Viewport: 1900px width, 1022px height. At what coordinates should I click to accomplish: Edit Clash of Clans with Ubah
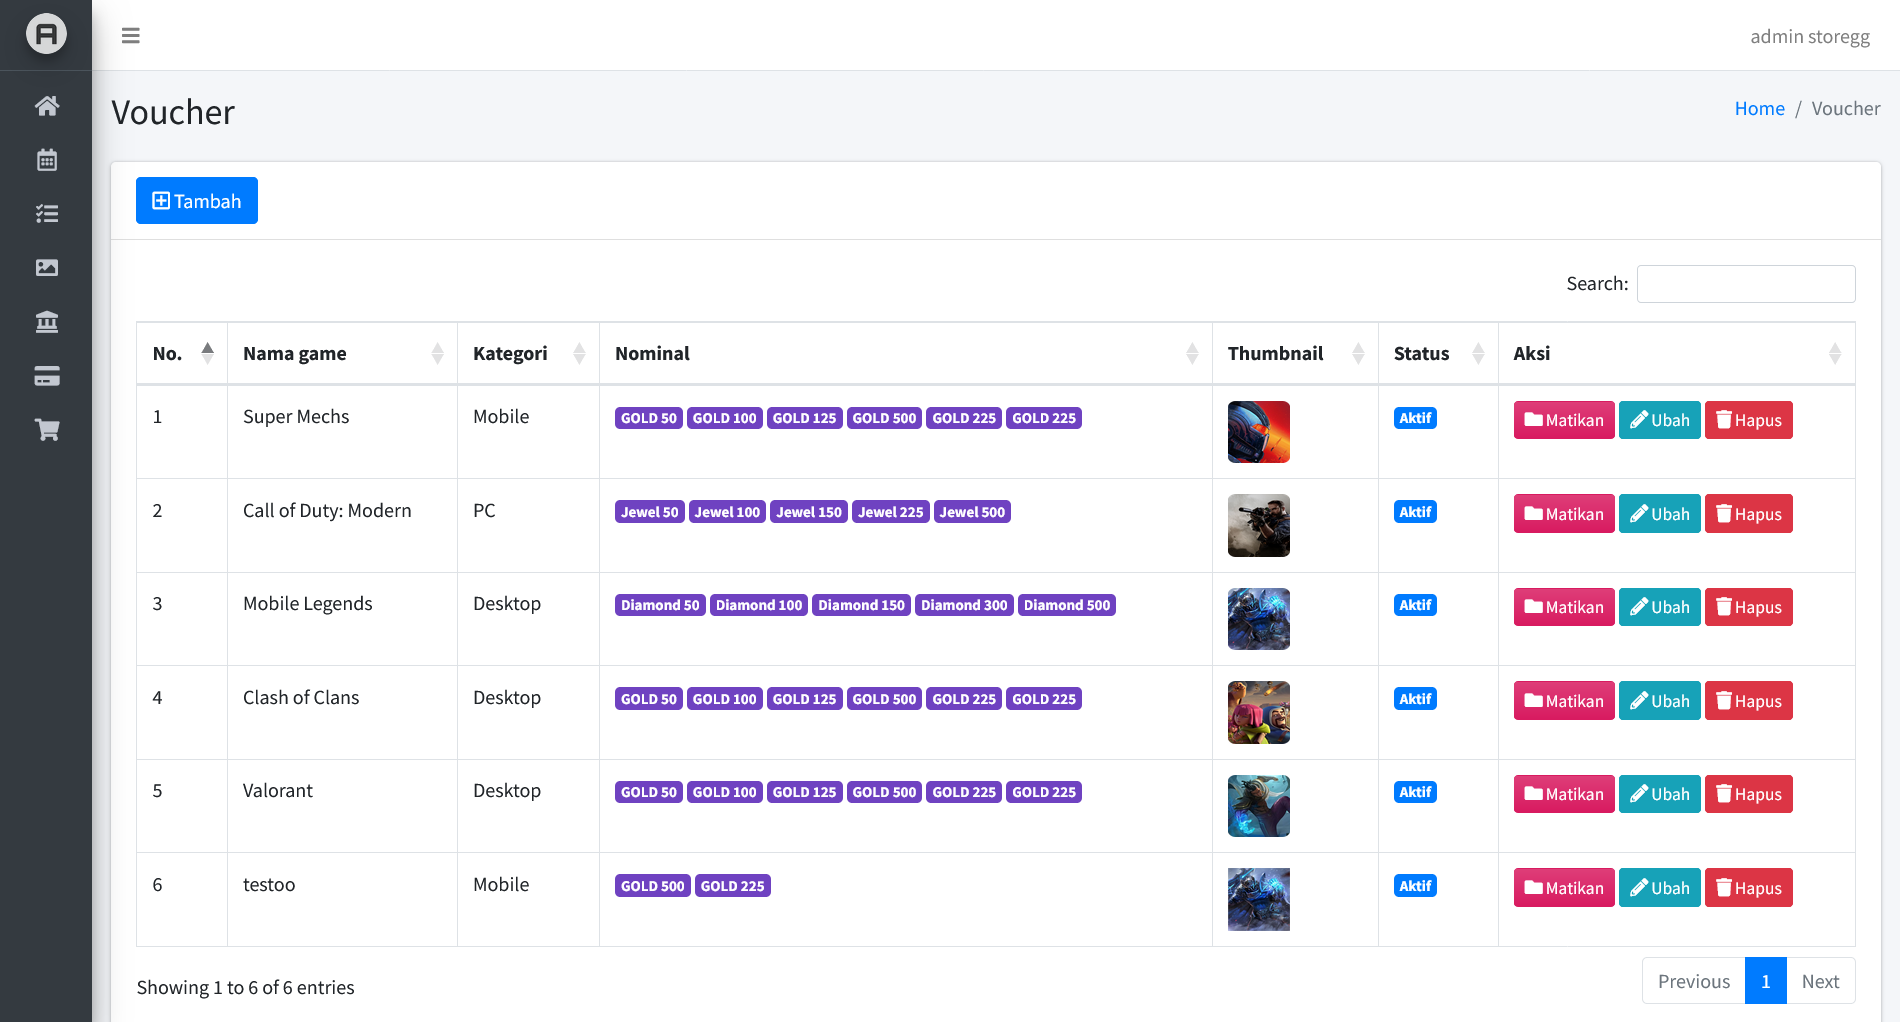[x=1660, y=701]
